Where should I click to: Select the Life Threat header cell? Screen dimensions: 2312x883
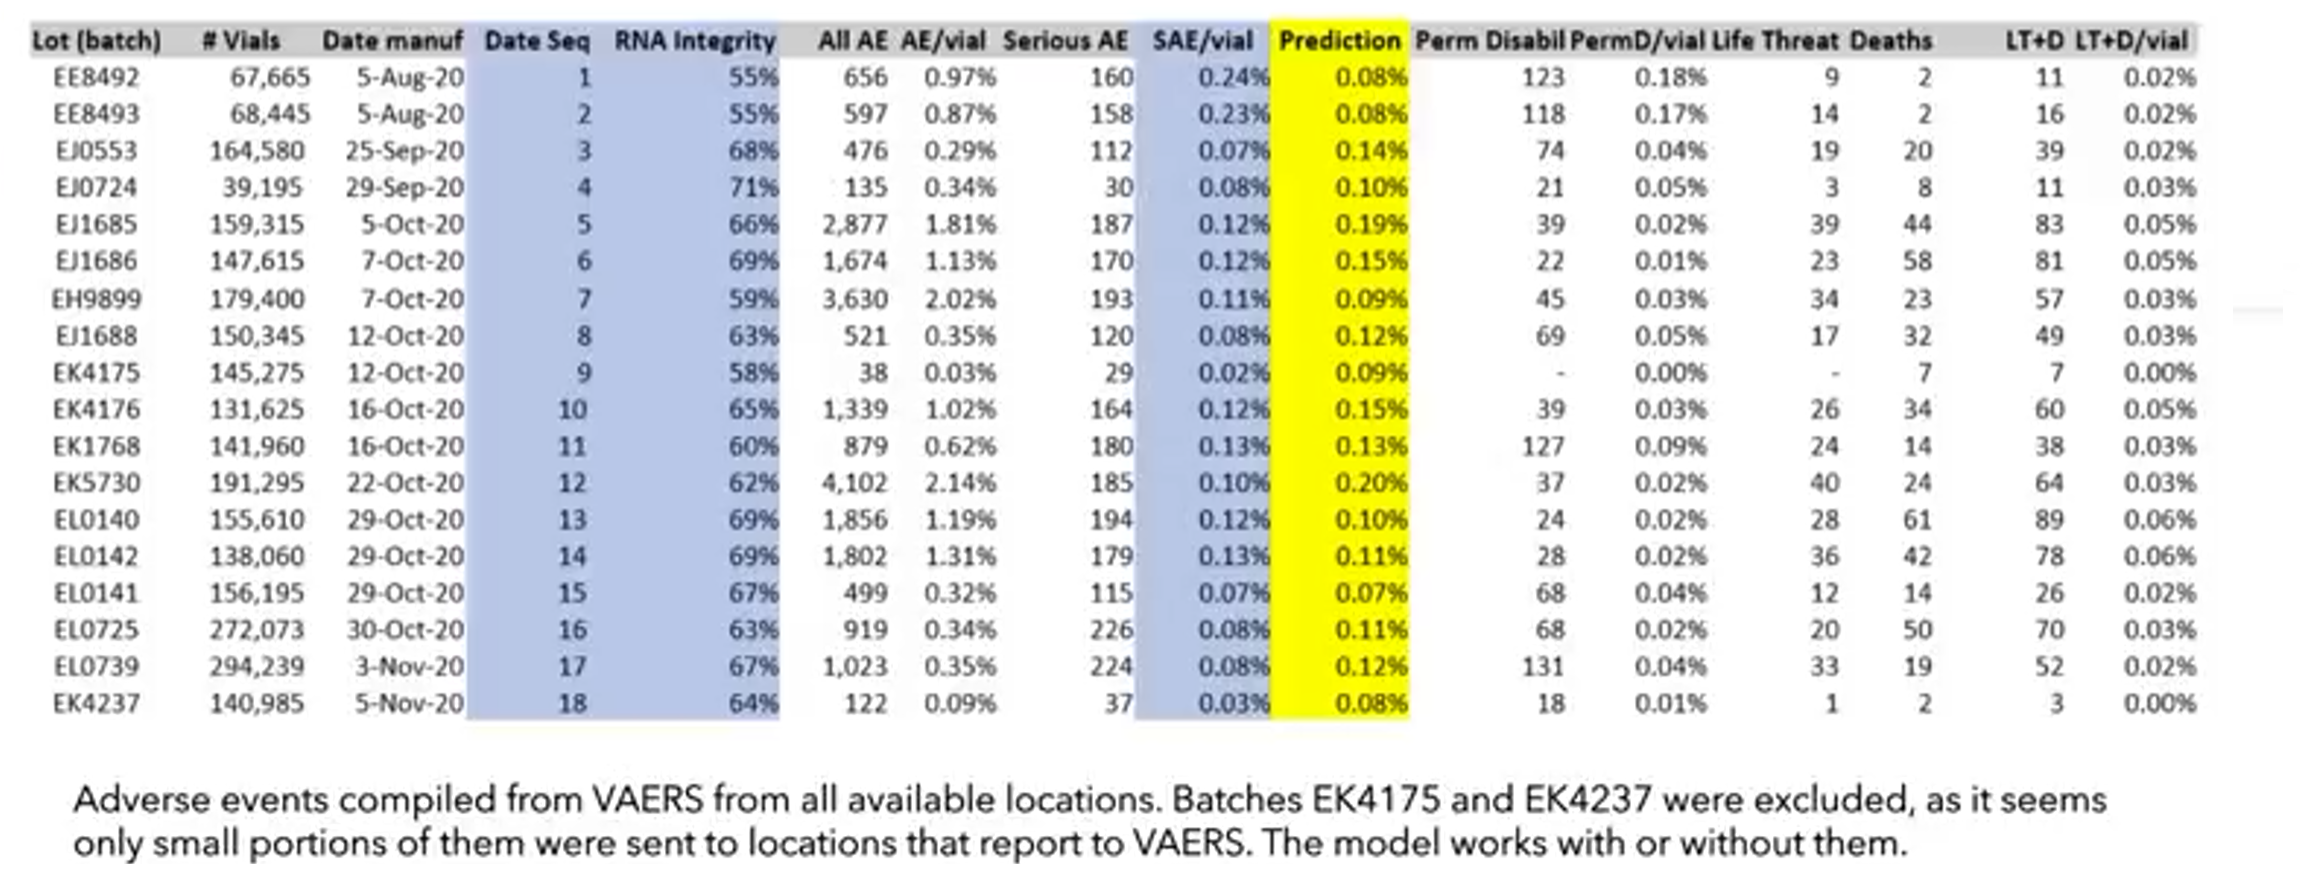pos(1774,41)
